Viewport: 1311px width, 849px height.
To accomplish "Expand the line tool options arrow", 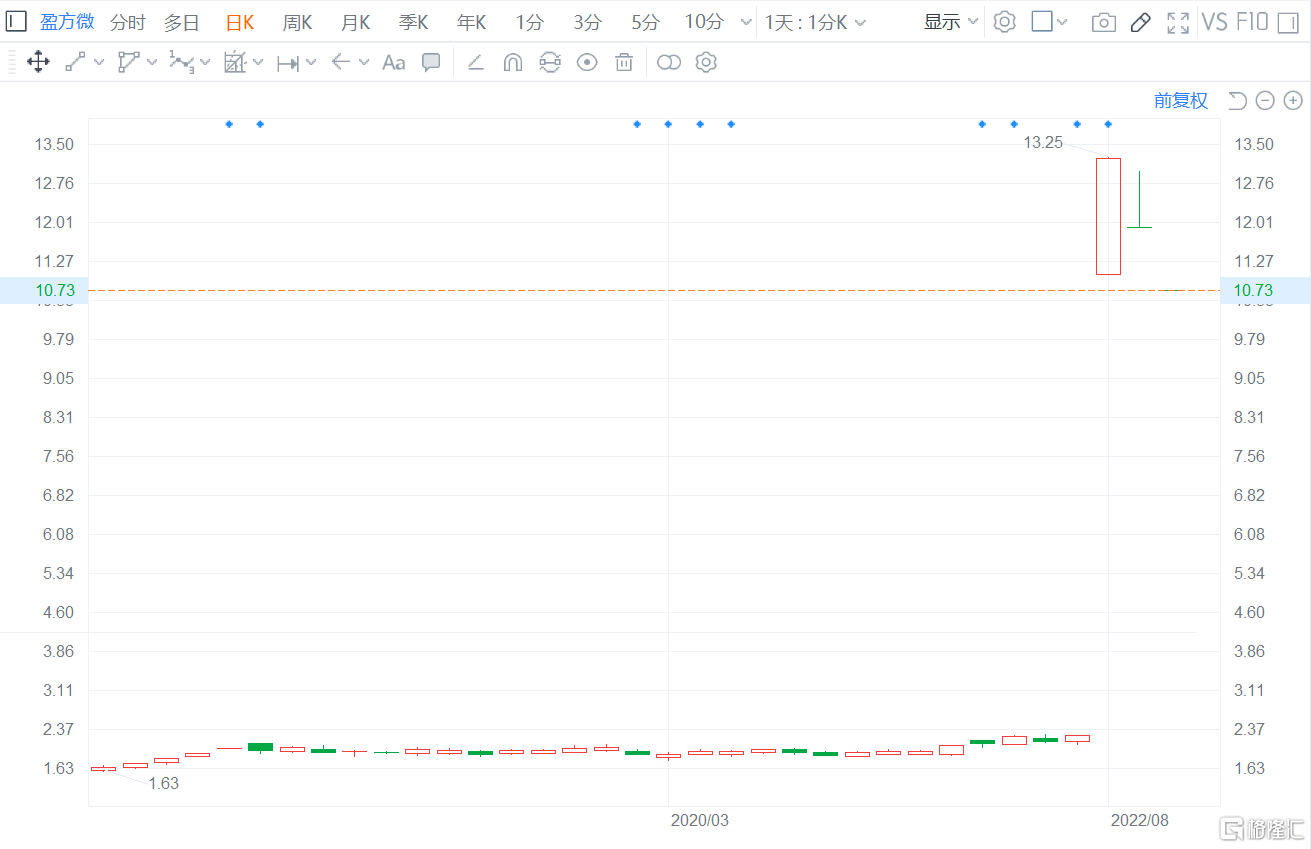I will pyautogui.click(x=99, y=63).
